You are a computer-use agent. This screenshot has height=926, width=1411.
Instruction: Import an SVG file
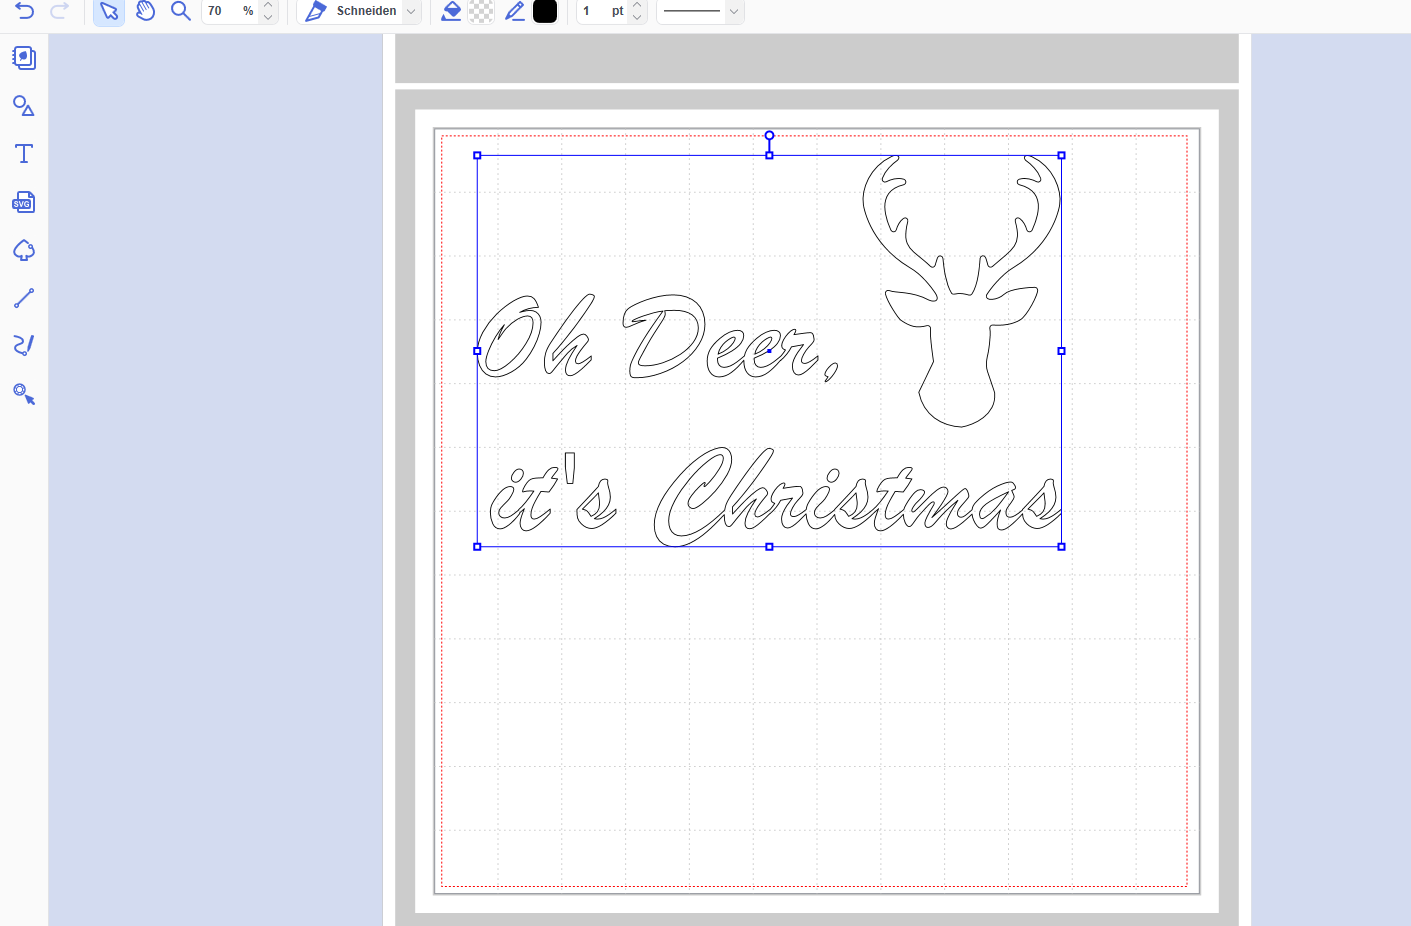click(24, 202)
